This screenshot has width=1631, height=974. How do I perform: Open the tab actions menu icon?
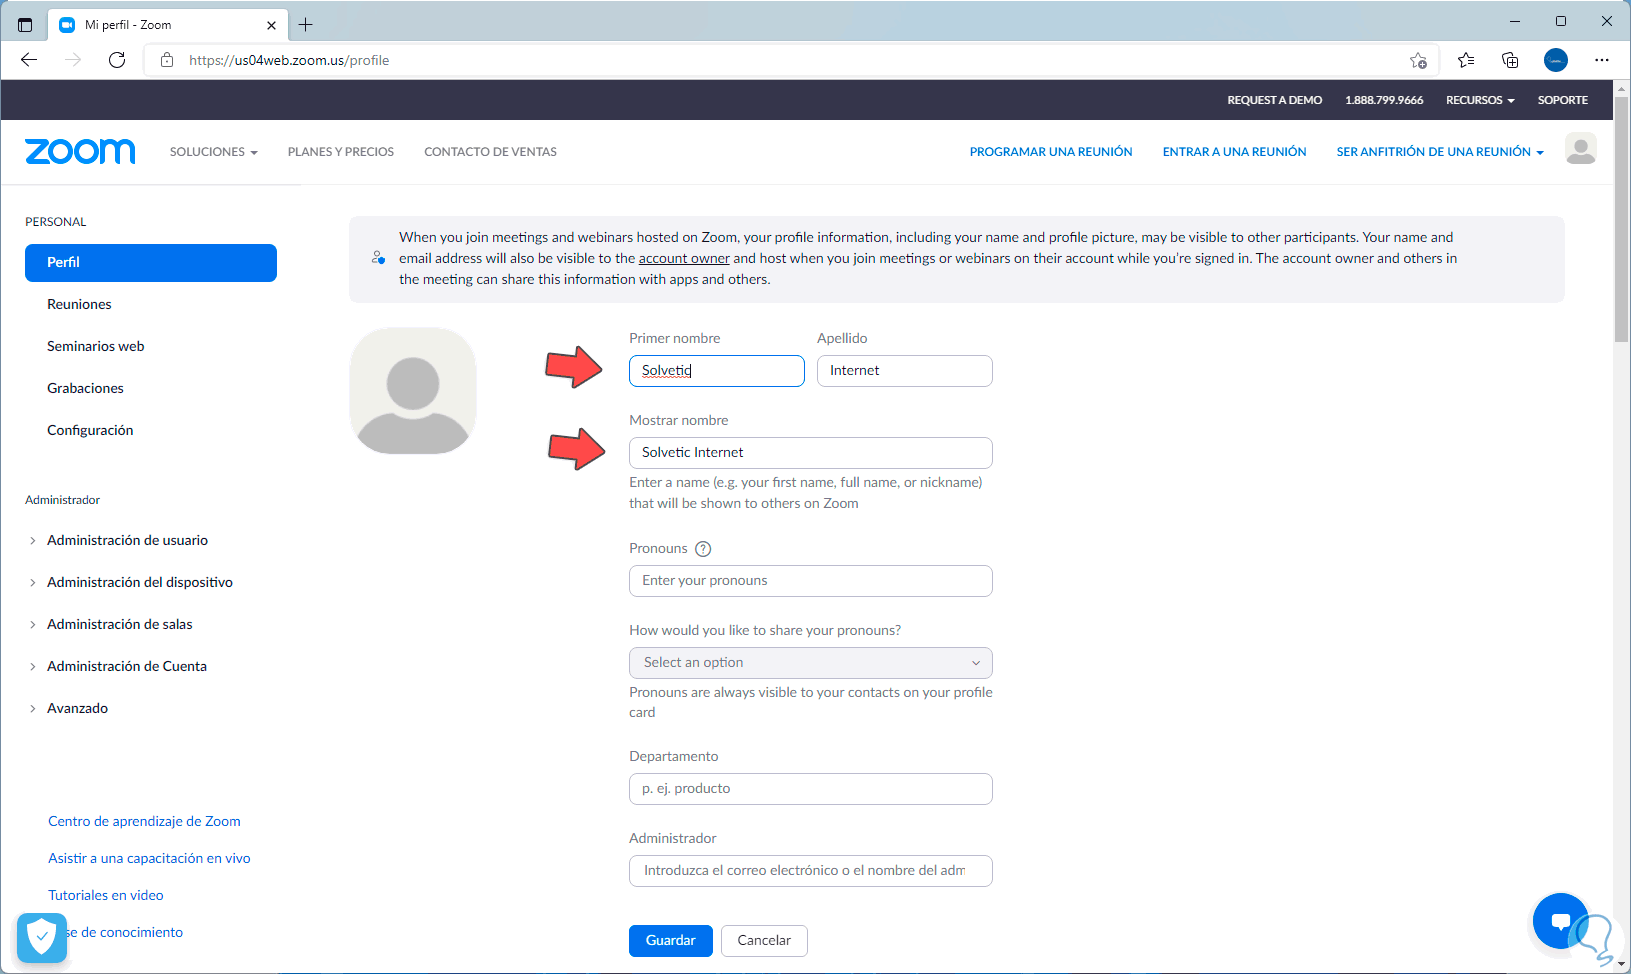pyautogui.click(x=25, y=25)
